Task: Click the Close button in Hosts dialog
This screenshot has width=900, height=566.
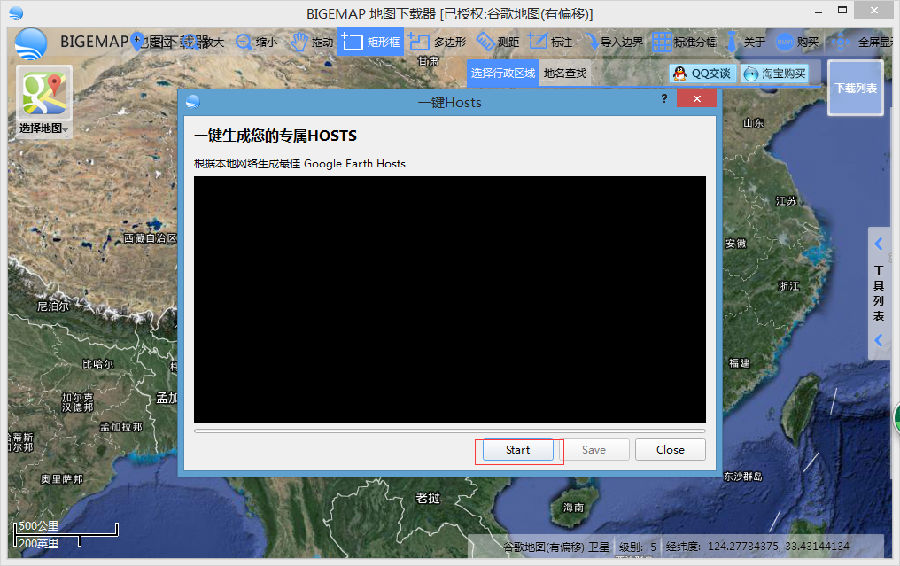Action: tap(670, 450)
